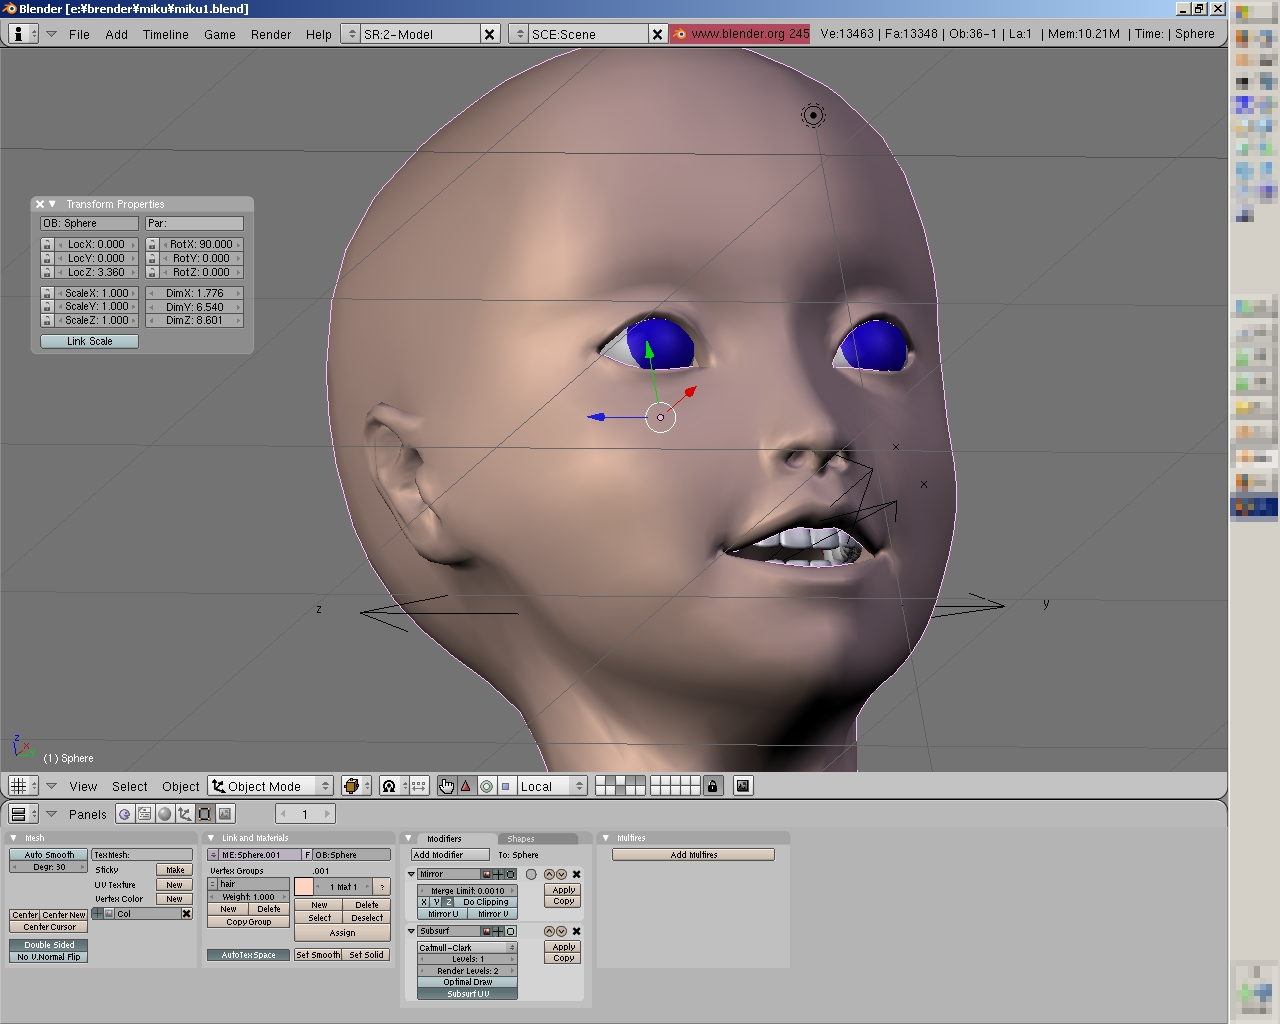Click the Center Cursor button

tap(49, 927)
